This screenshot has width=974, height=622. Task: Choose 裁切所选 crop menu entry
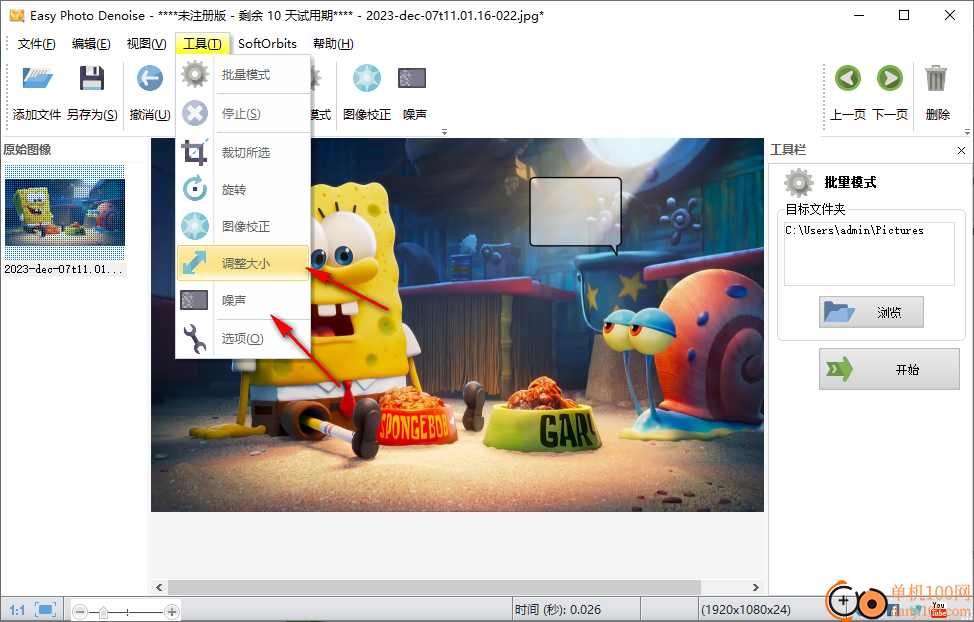click(x=244, y=152)
